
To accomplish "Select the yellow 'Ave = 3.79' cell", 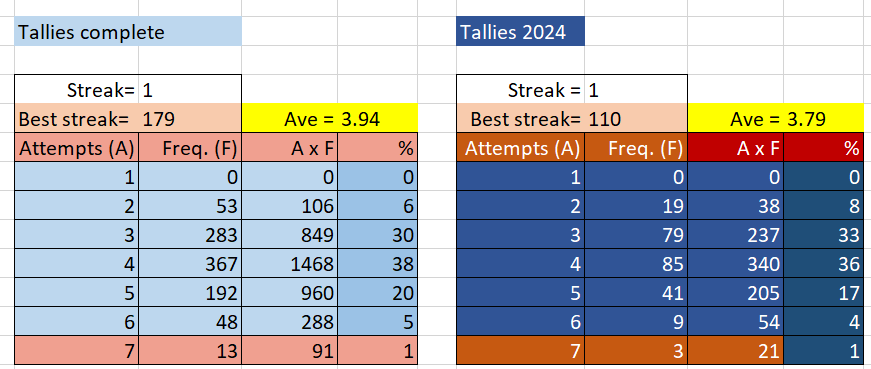I will (776, 118).
